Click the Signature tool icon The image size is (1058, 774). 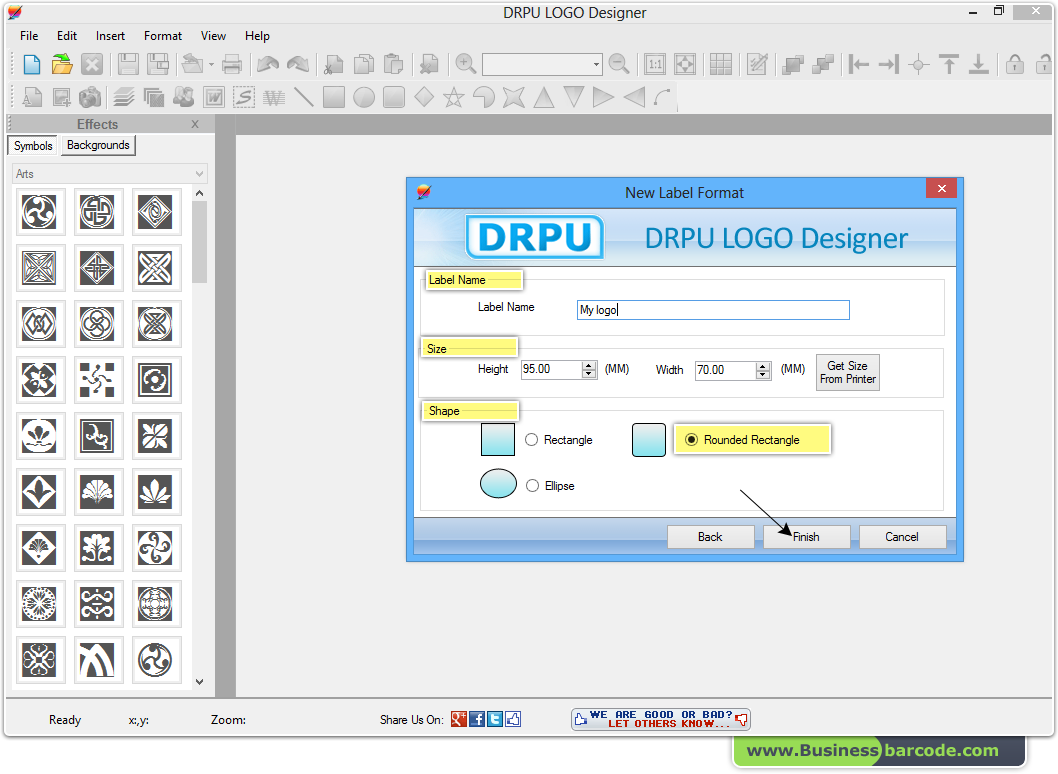(244, 97)
